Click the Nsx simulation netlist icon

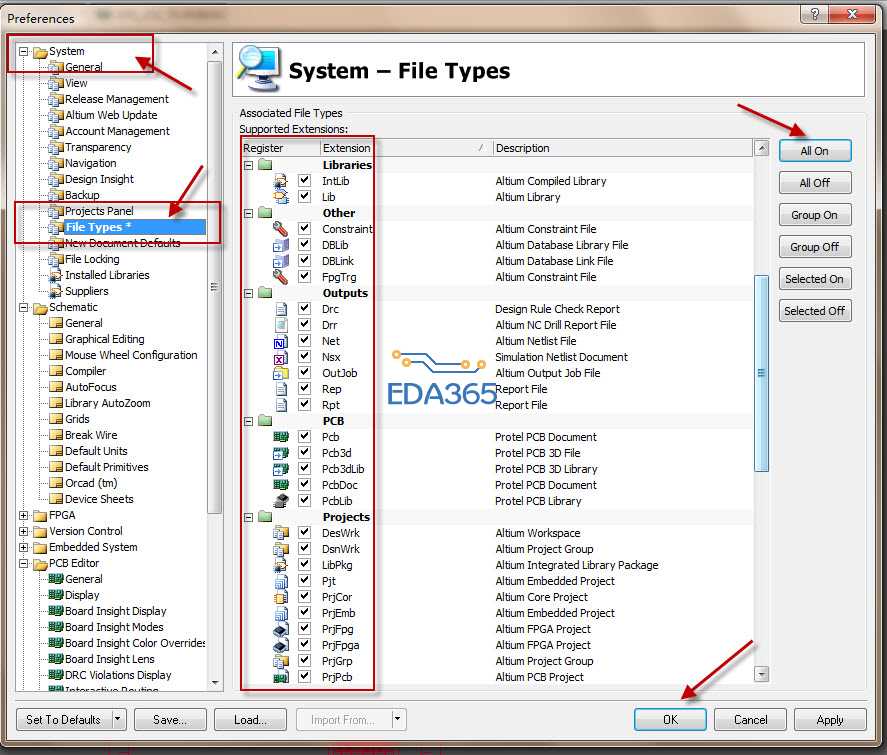tap(281, 357)
